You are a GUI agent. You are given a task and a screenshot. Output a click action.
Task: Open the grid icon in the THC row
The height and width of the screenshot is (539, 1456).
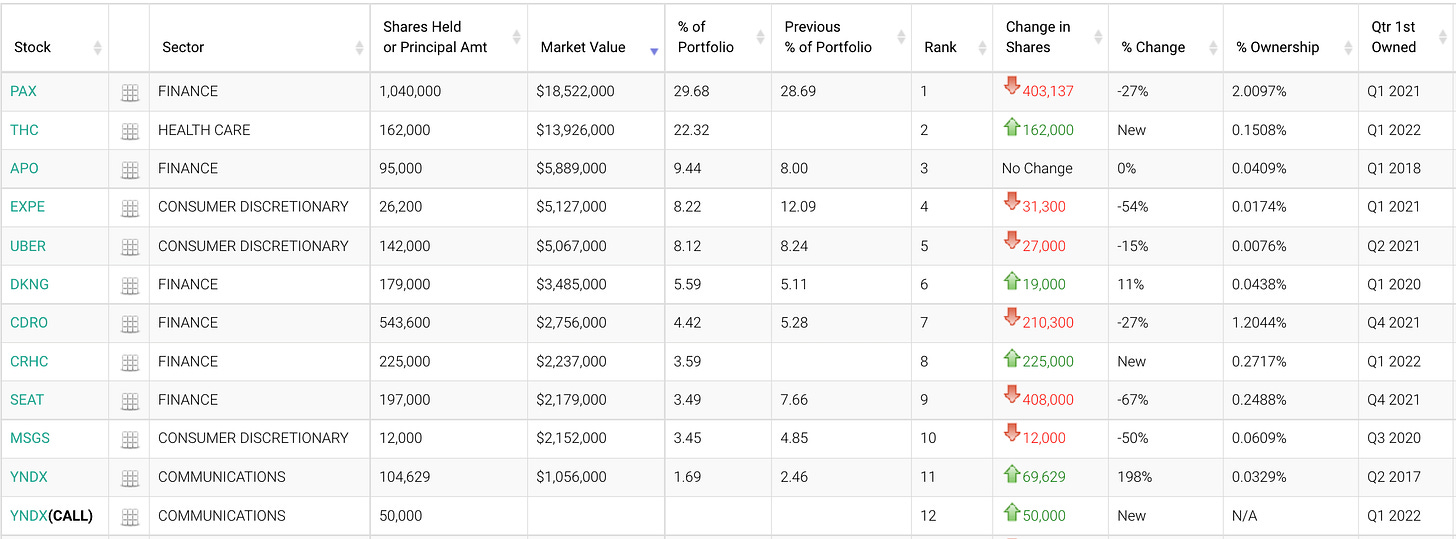pyautogui.click(x=129, y=131)
